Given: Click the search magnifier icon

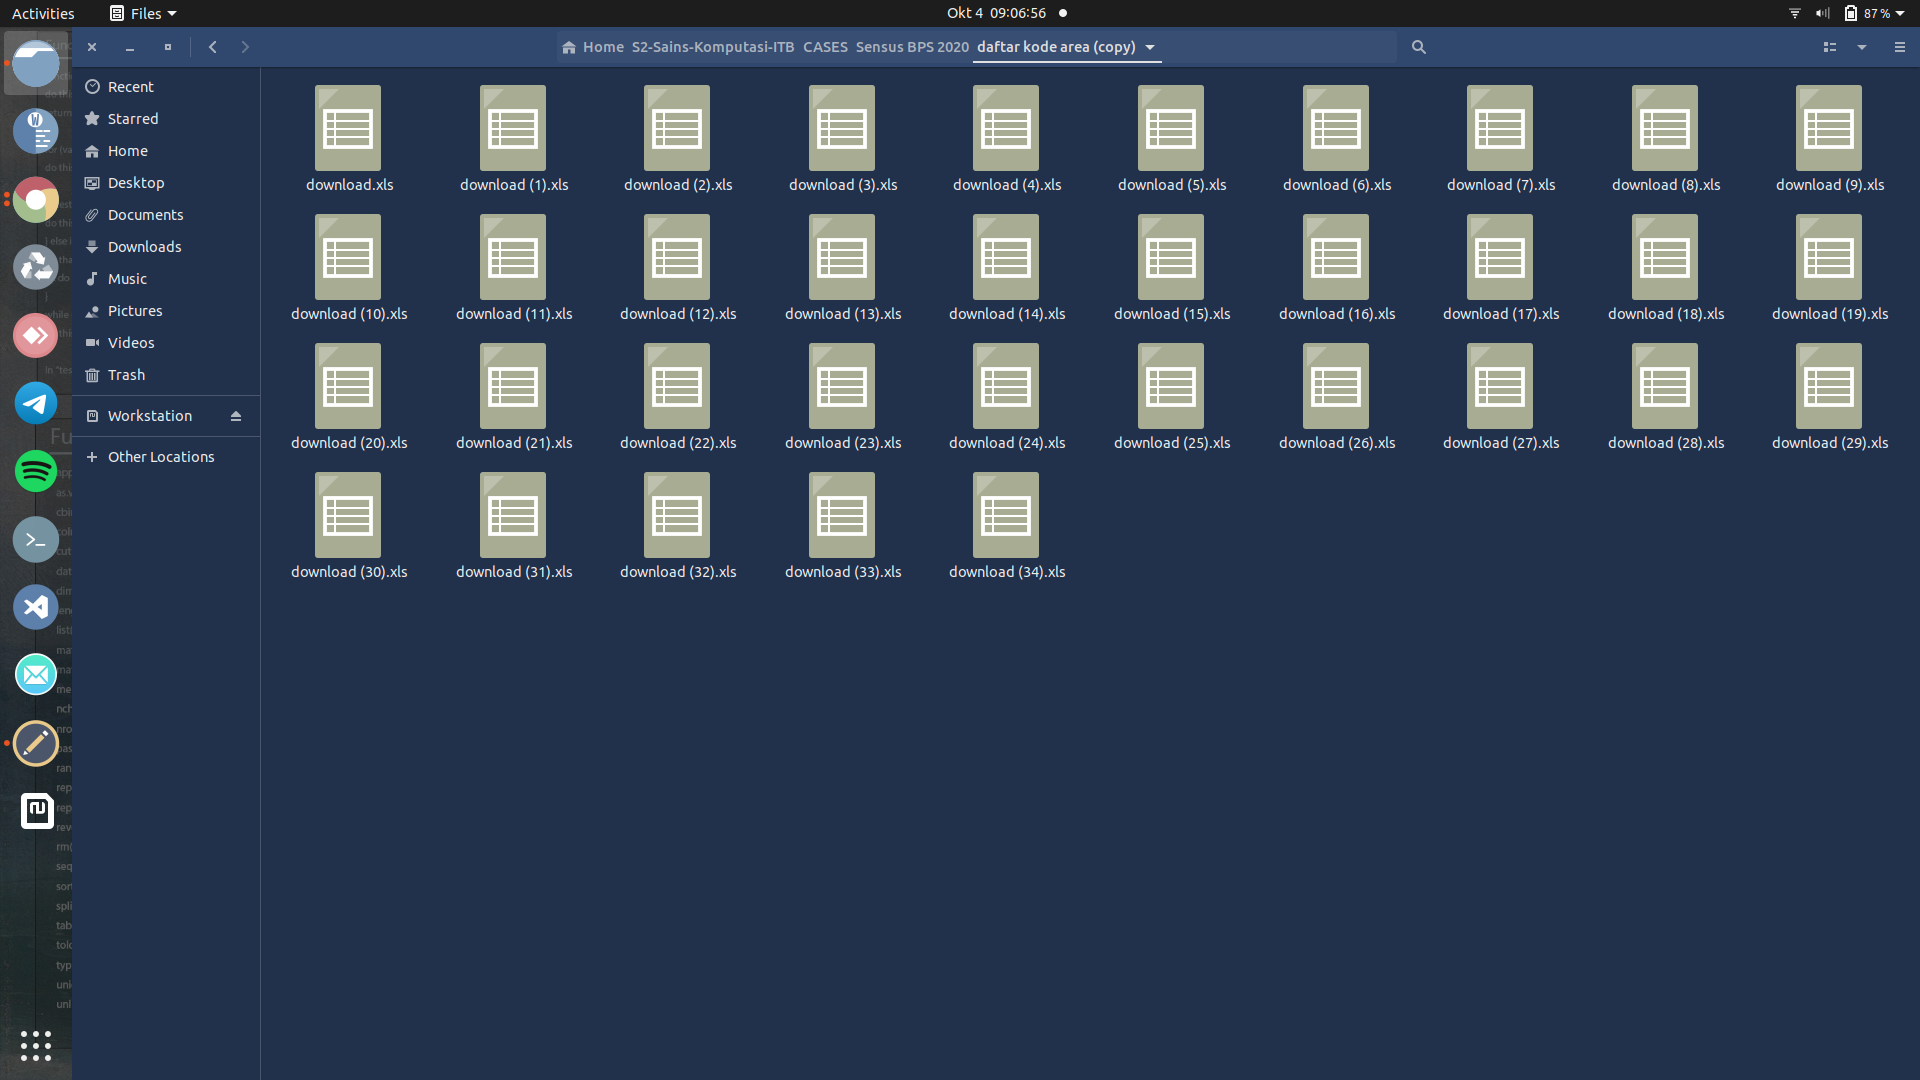Looking at the screenshot, I should pyautogui.click(x=1418, y=47).
